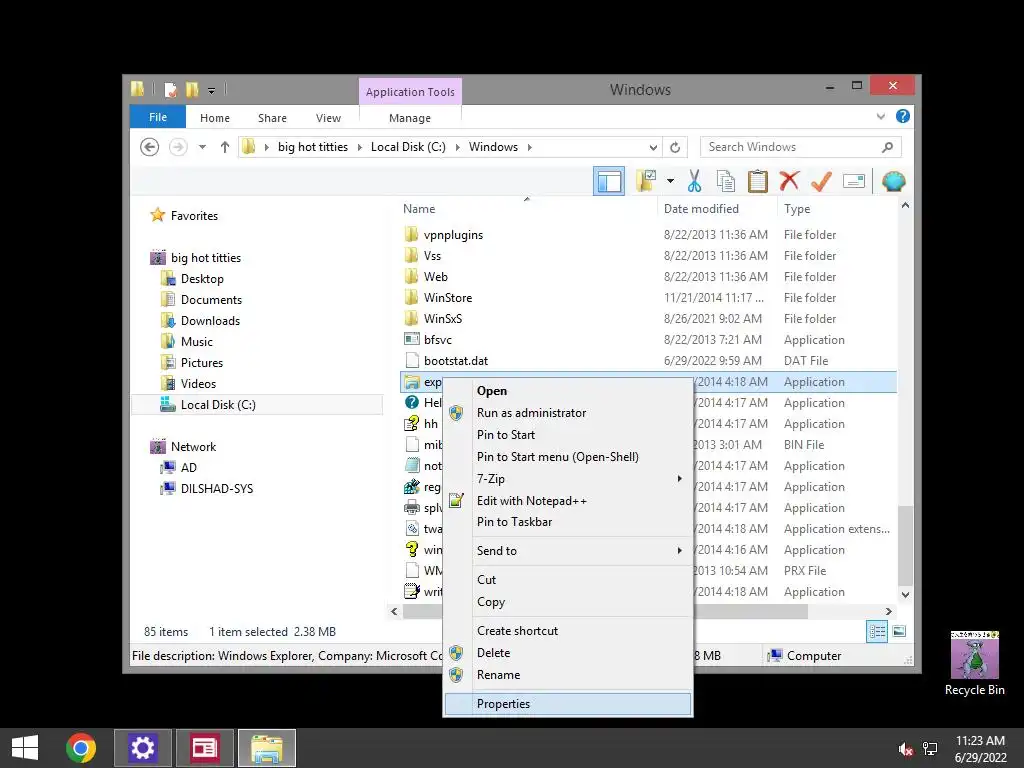Viewport: 1024px width, 768px height.
Task: Click the quick access New Folder icon
Action: pos(191,89)
